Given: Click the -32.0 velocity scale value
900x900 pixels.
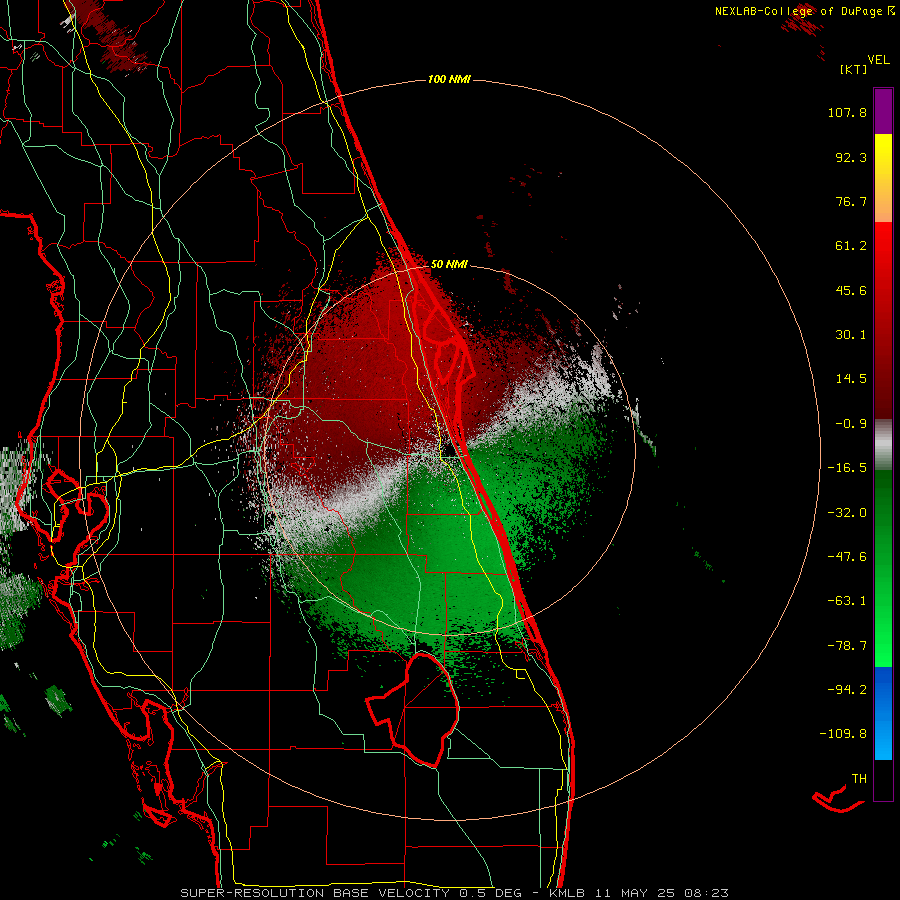Looking at the screenshot, I should 847,513.
